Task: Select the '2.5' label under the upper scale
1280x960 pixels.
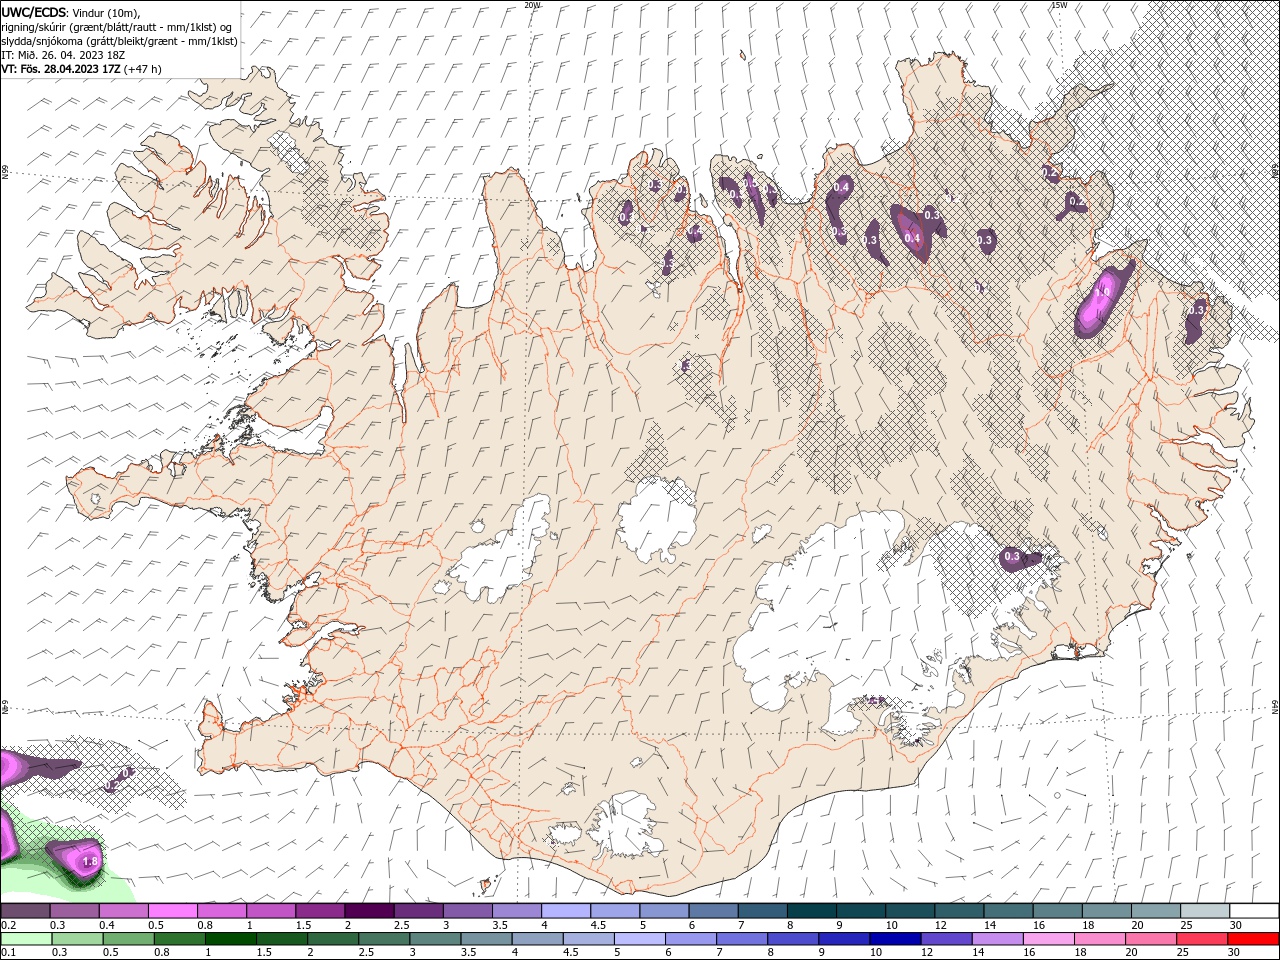Action: 402,925
